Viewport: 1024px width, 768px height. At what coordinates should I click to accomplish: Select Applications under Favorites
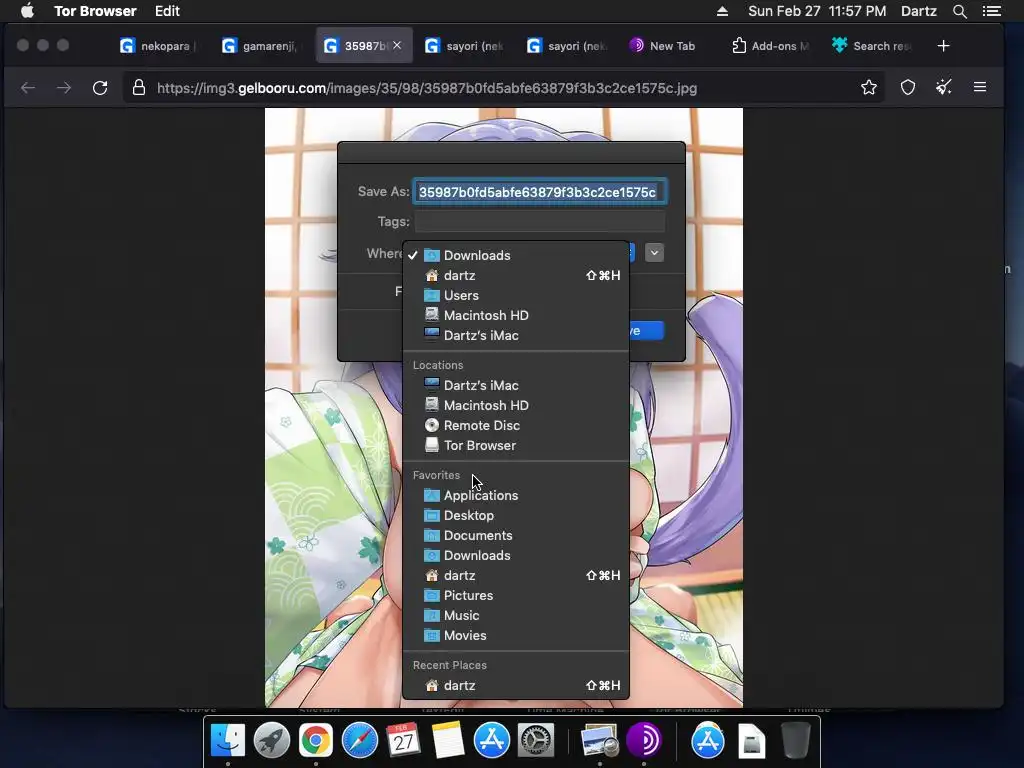516,495
